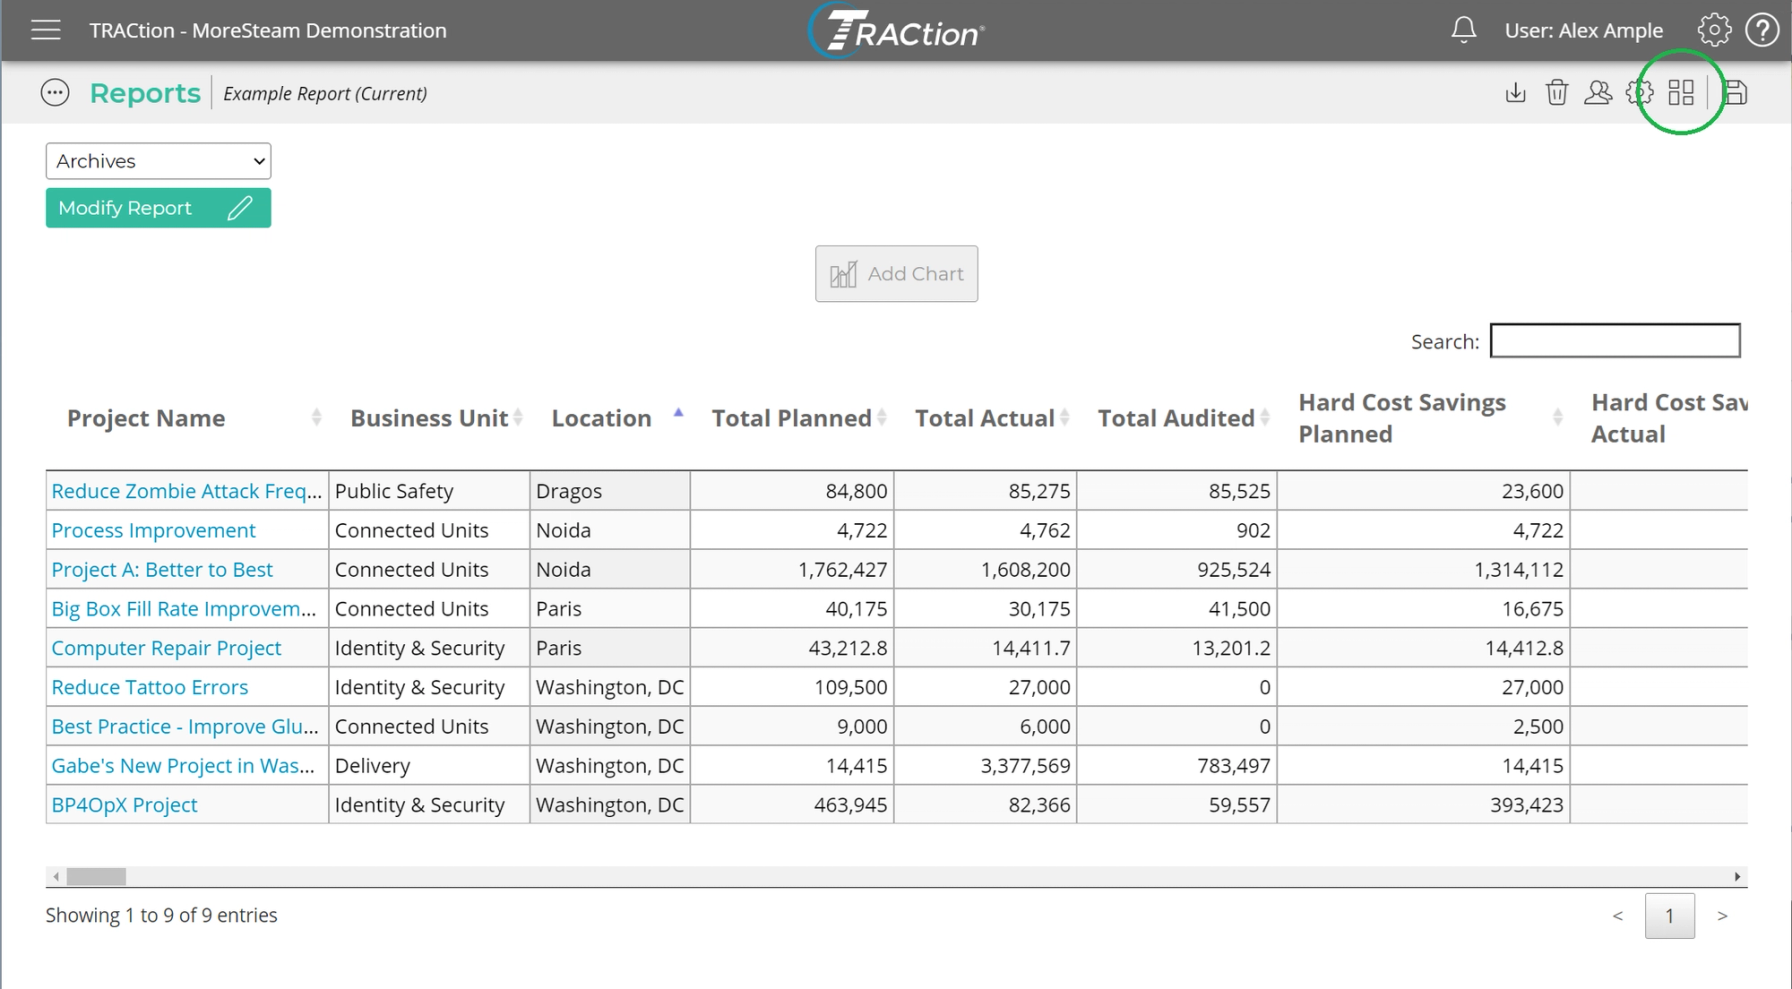1792x989 pixels.
Task: Open the global settings gear in header
Action: click(1714, 30)
